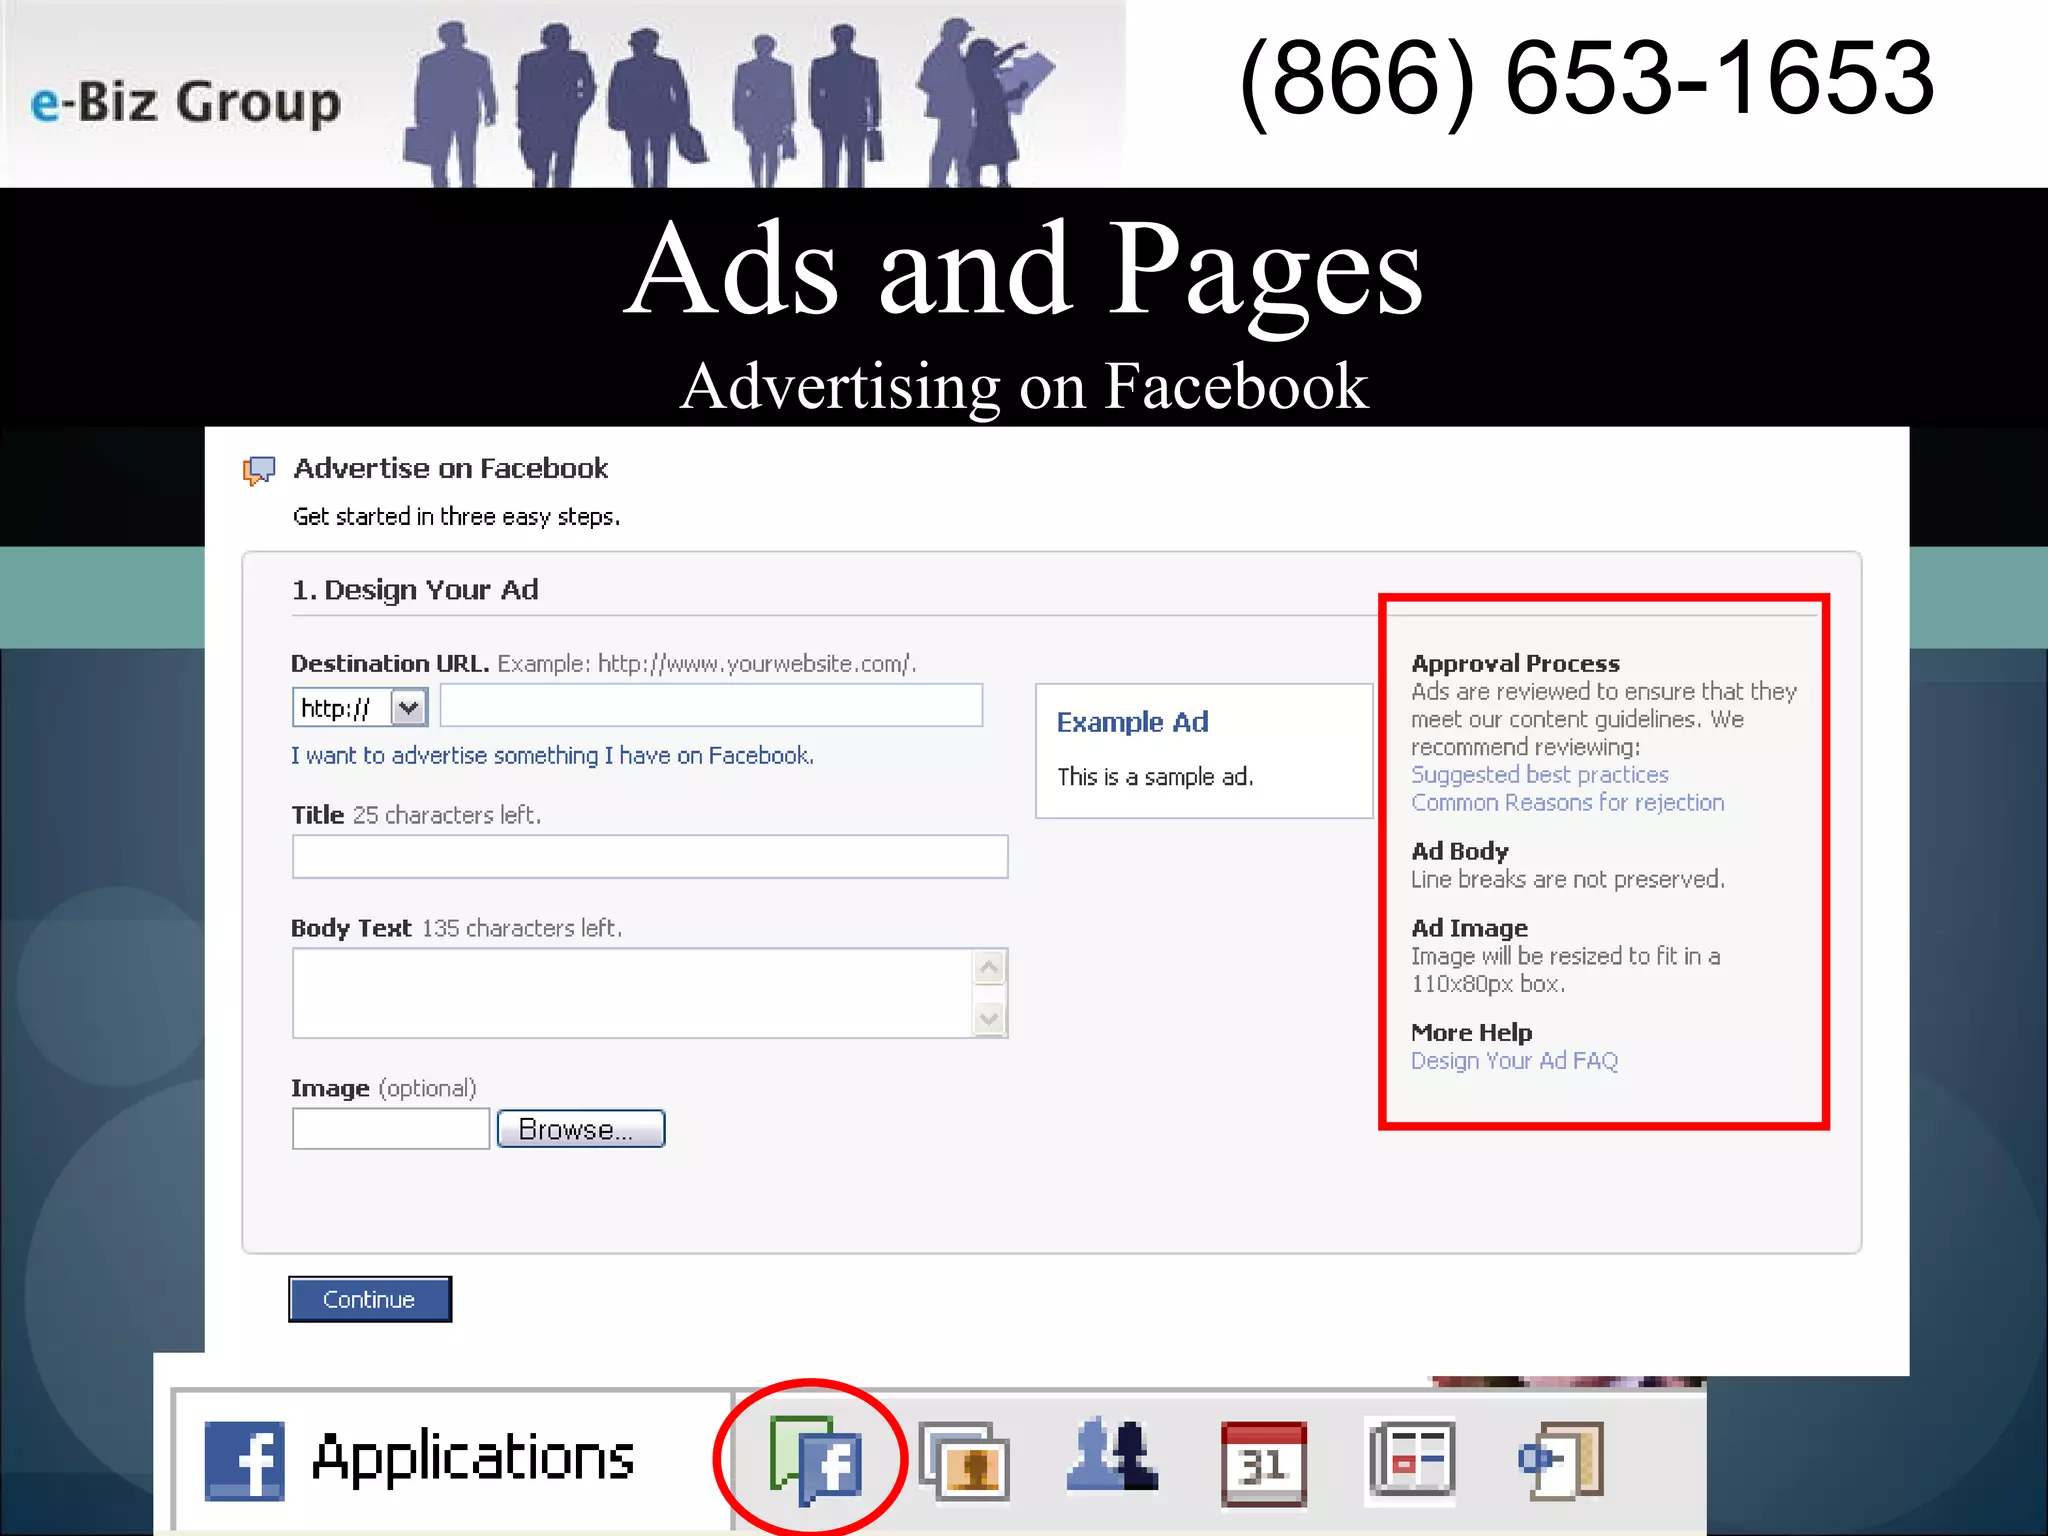The width and height of the screenshot is (2048, 1536).
Task: Open the Events calendar icon showing 31
Action: (1264, 1463)
